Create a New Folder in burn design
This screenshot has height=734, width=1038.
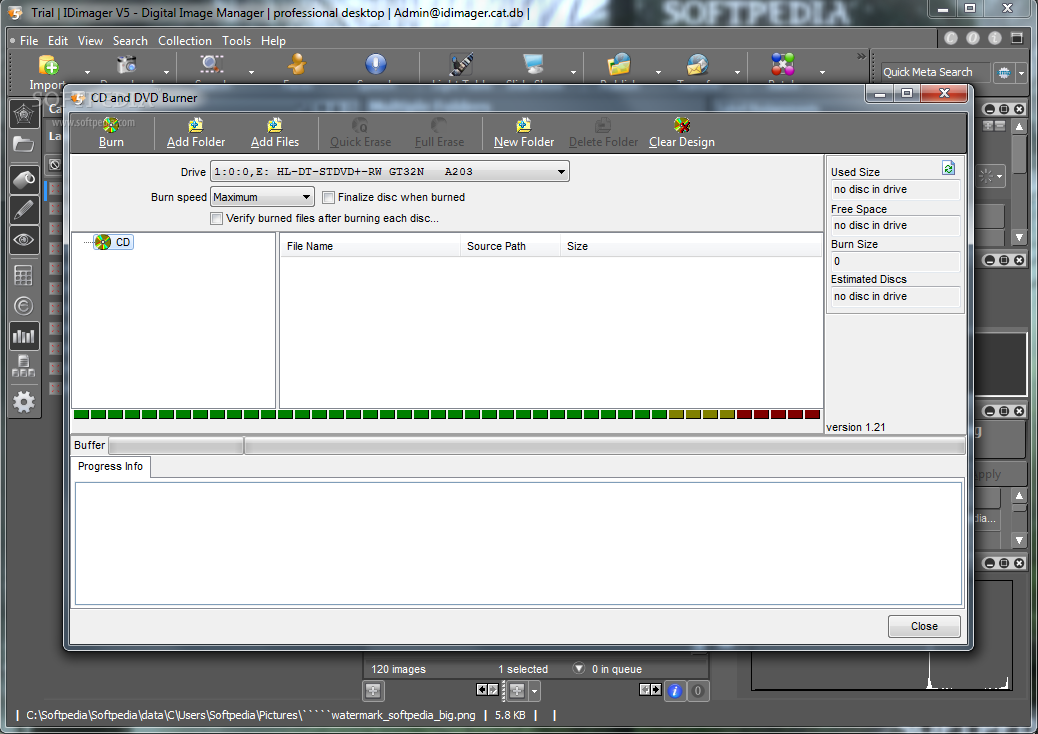(524, 132)
